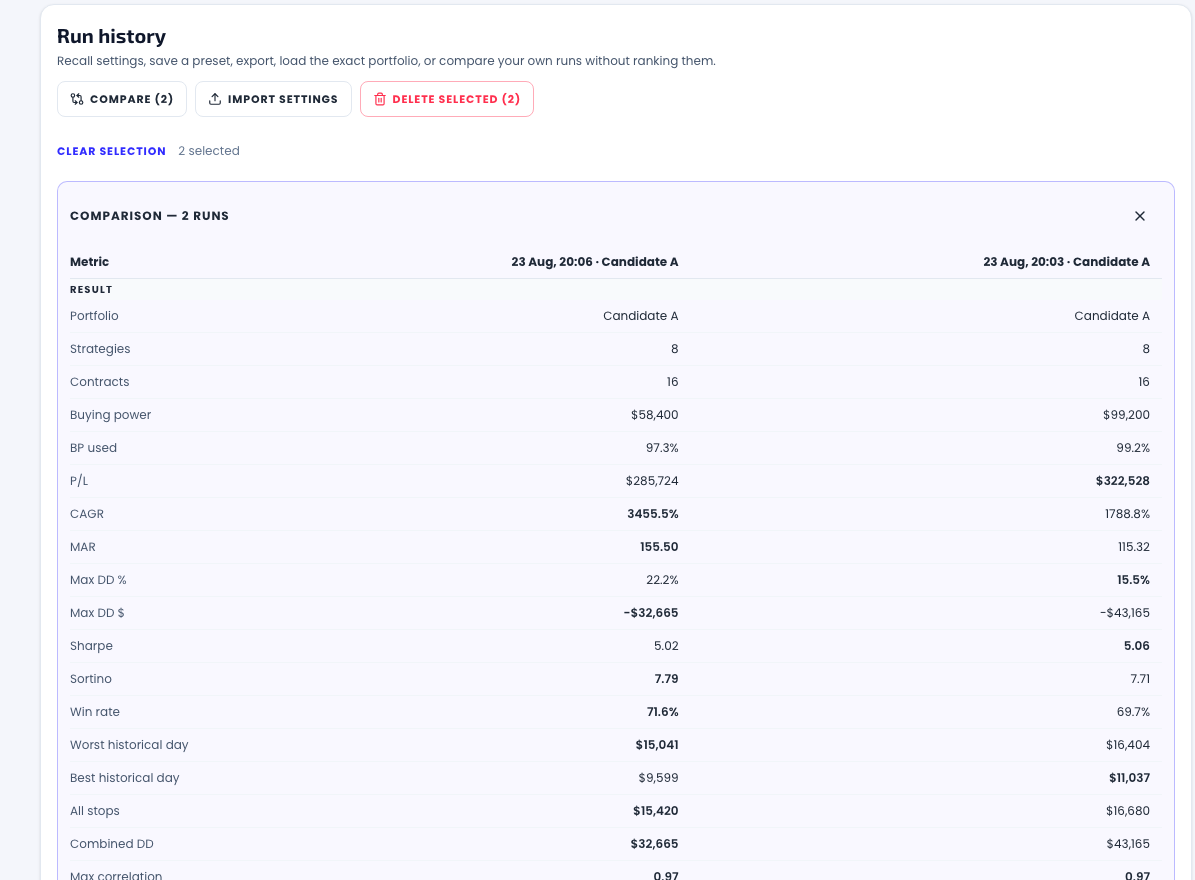Click the 97.3% BP used value
This screenshot has width=1195, height=880.
coord(662,448)
